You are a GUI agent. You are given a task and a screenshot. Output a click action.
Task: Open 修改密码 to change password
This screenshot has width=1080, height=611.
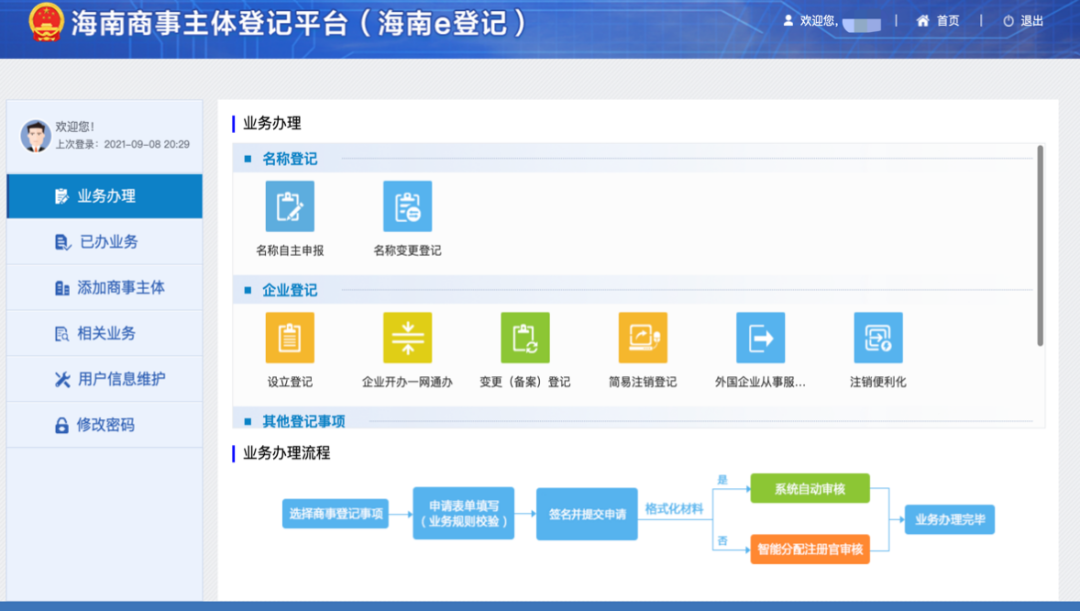coord(104,425)
